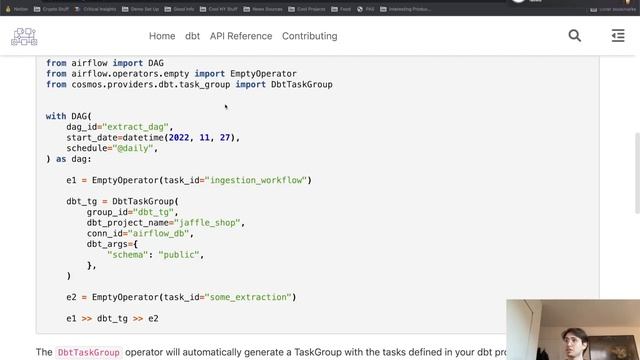Open the Cool Projects bookmark folder

tap(307, 9)
